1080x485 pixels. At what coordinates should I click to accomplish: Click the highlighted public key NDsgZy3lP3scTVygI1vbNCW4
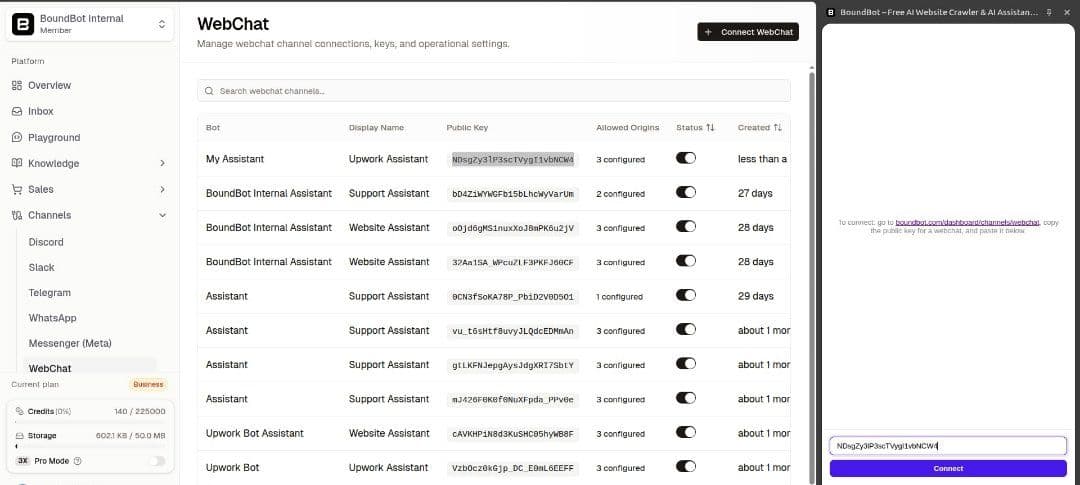512,160
